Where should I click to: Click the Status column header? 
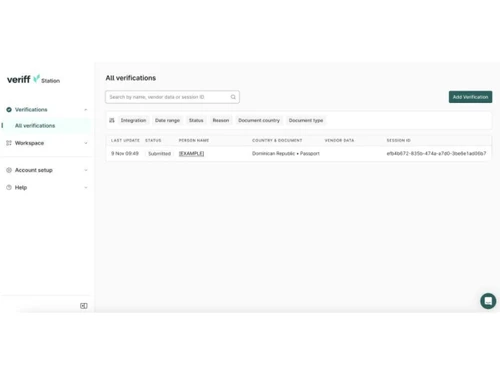tap(153, 140)
